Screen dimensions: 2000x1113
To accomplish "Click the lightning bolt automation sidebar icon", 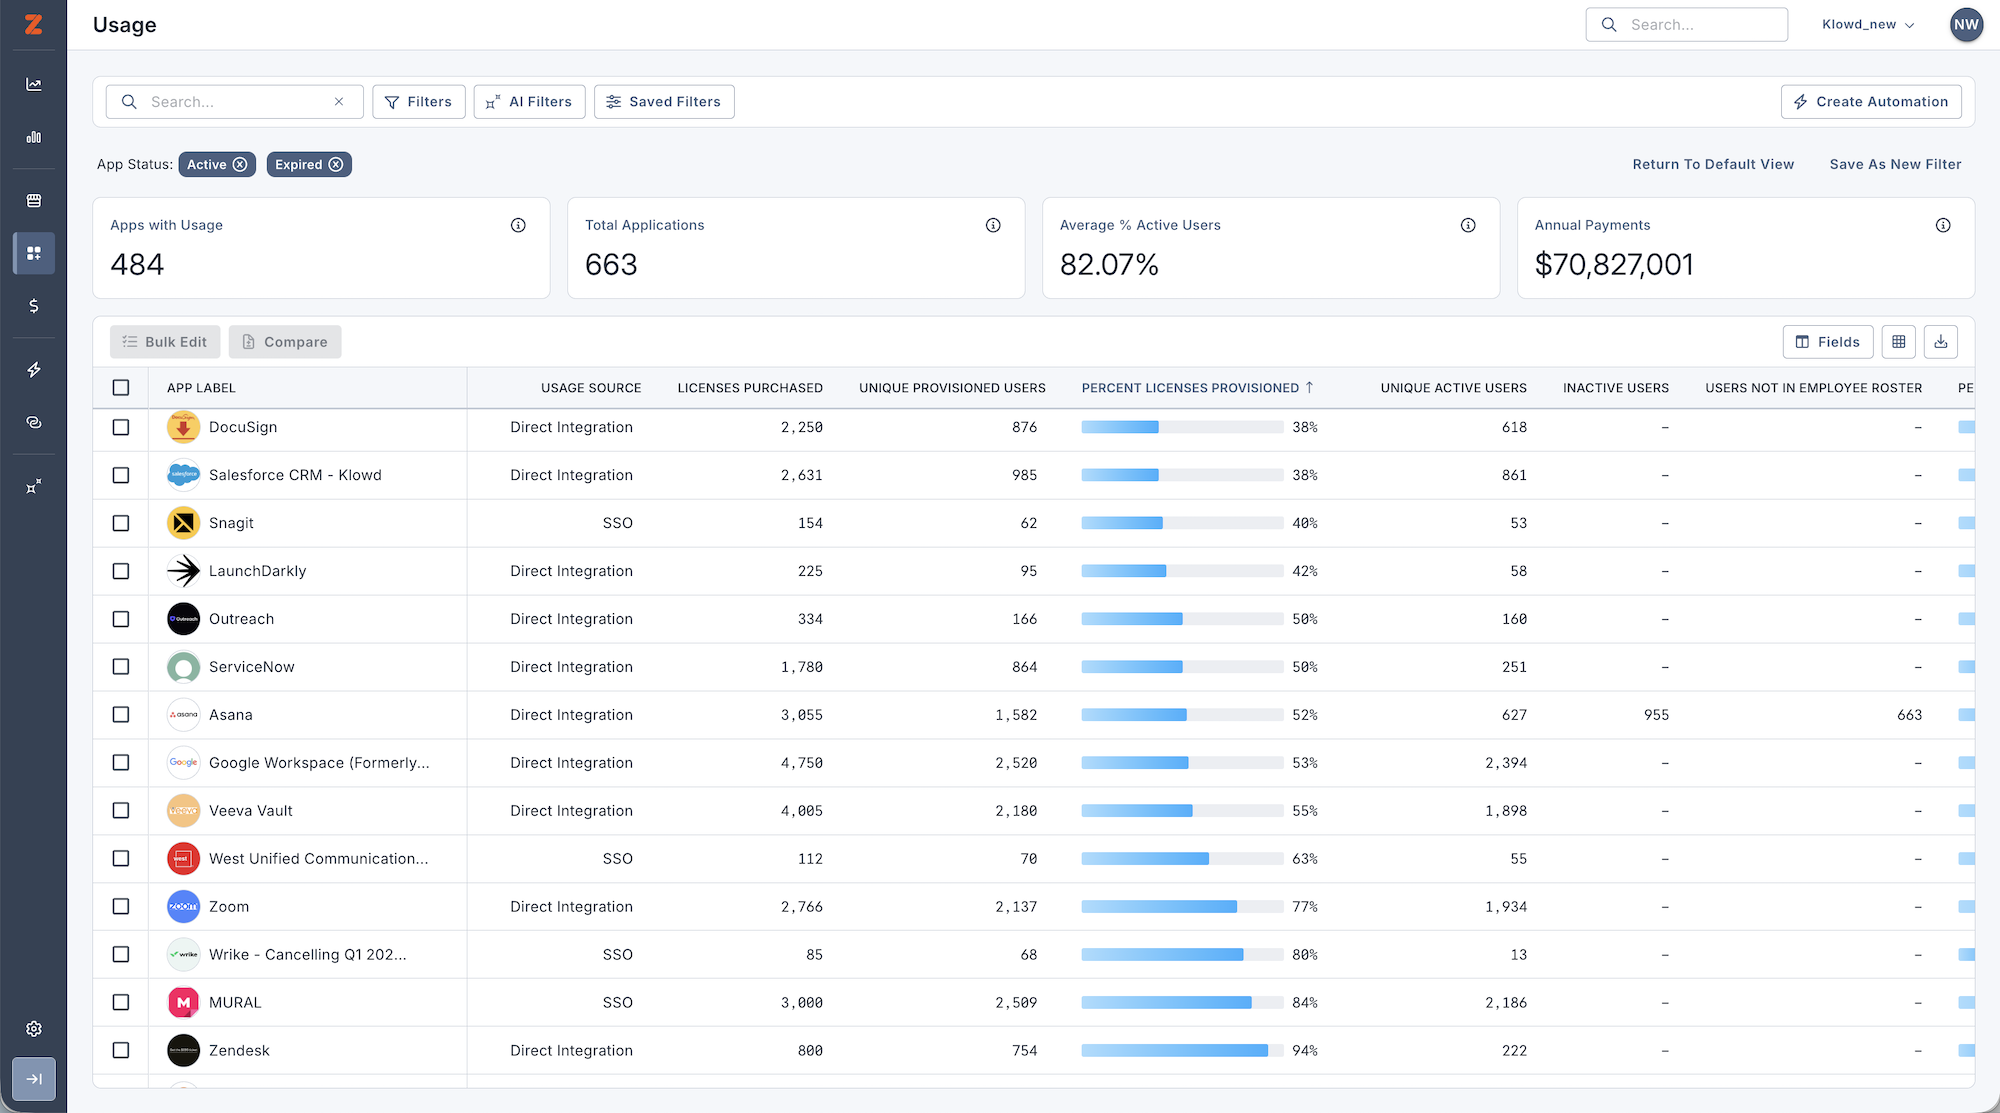I will pos(34,370).
